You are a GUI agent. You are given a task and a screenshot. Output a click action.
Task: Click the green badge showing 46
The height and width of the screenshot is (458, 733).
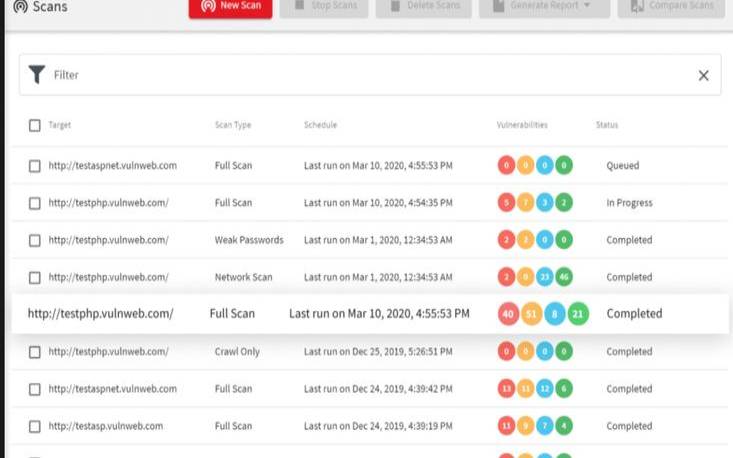(x=564, y=277)
